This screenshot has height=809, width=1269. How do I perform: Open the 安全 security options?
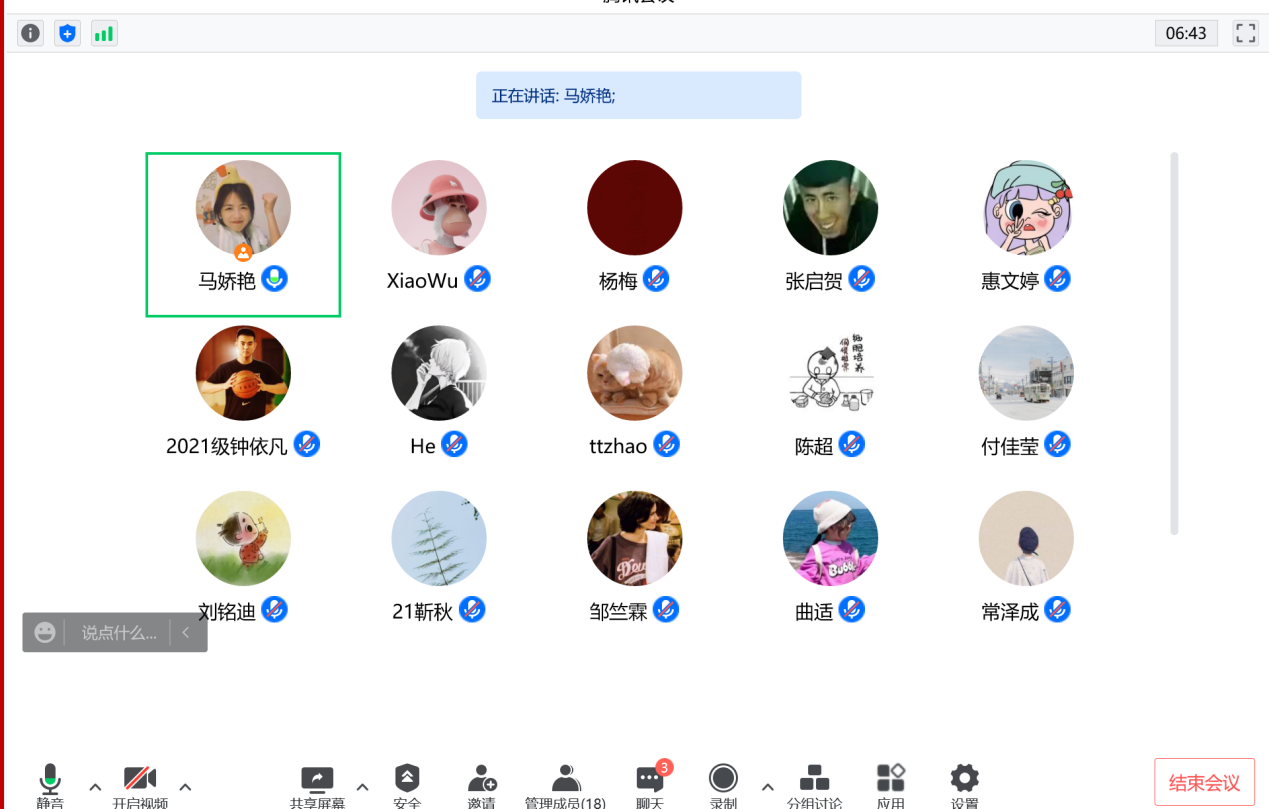(x=407, y=783)
